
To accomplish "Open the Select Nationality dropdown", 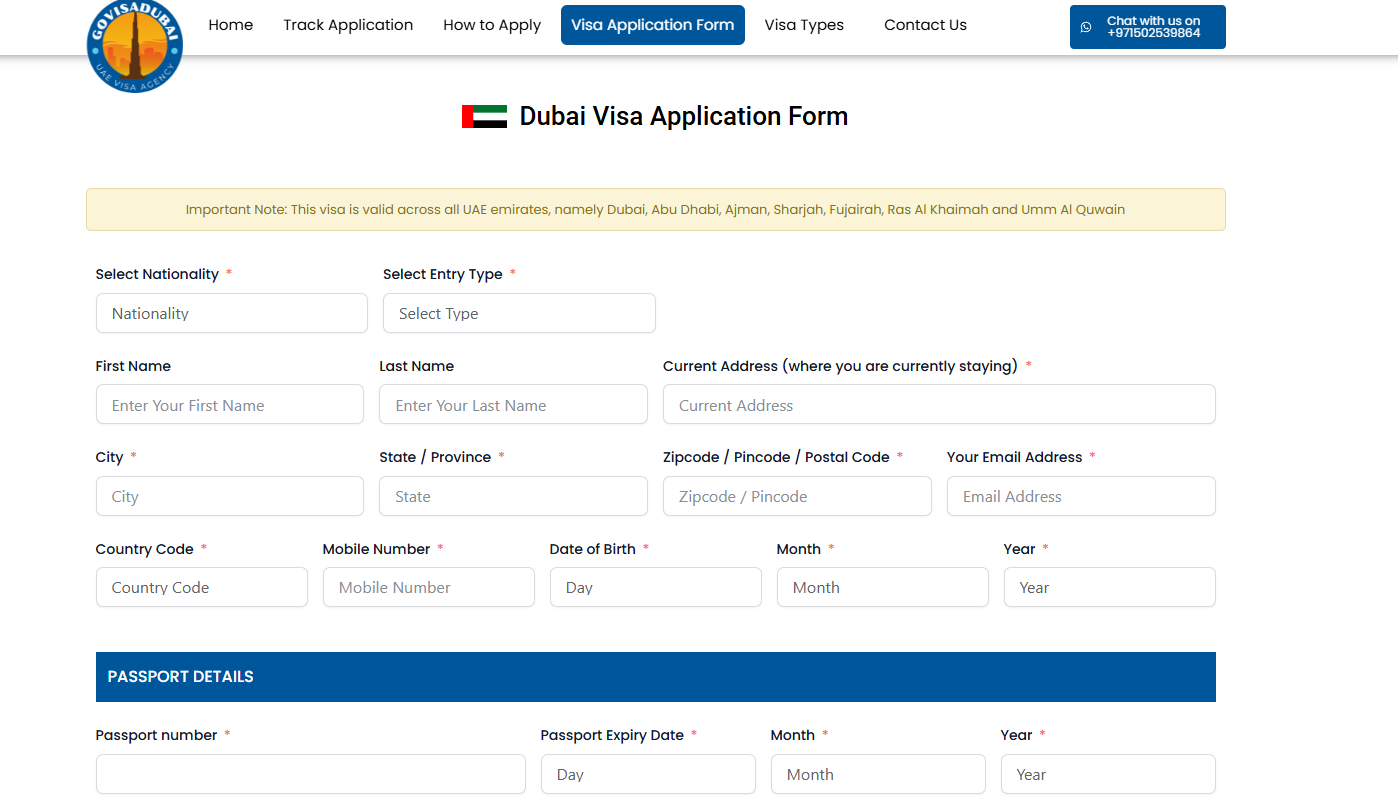I will coord(232,313).
